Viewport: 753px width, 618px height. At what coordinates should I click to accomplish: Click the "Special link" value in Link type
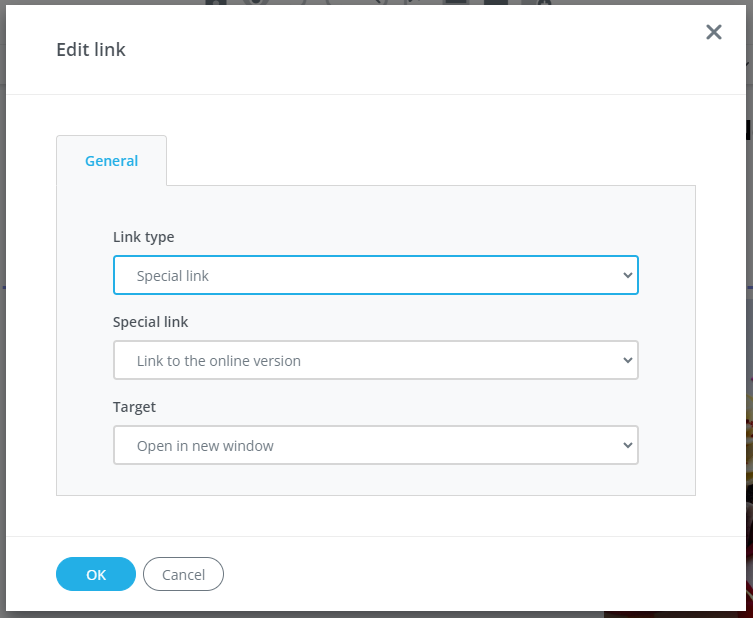pyautogui.click(x=173, y=275)
